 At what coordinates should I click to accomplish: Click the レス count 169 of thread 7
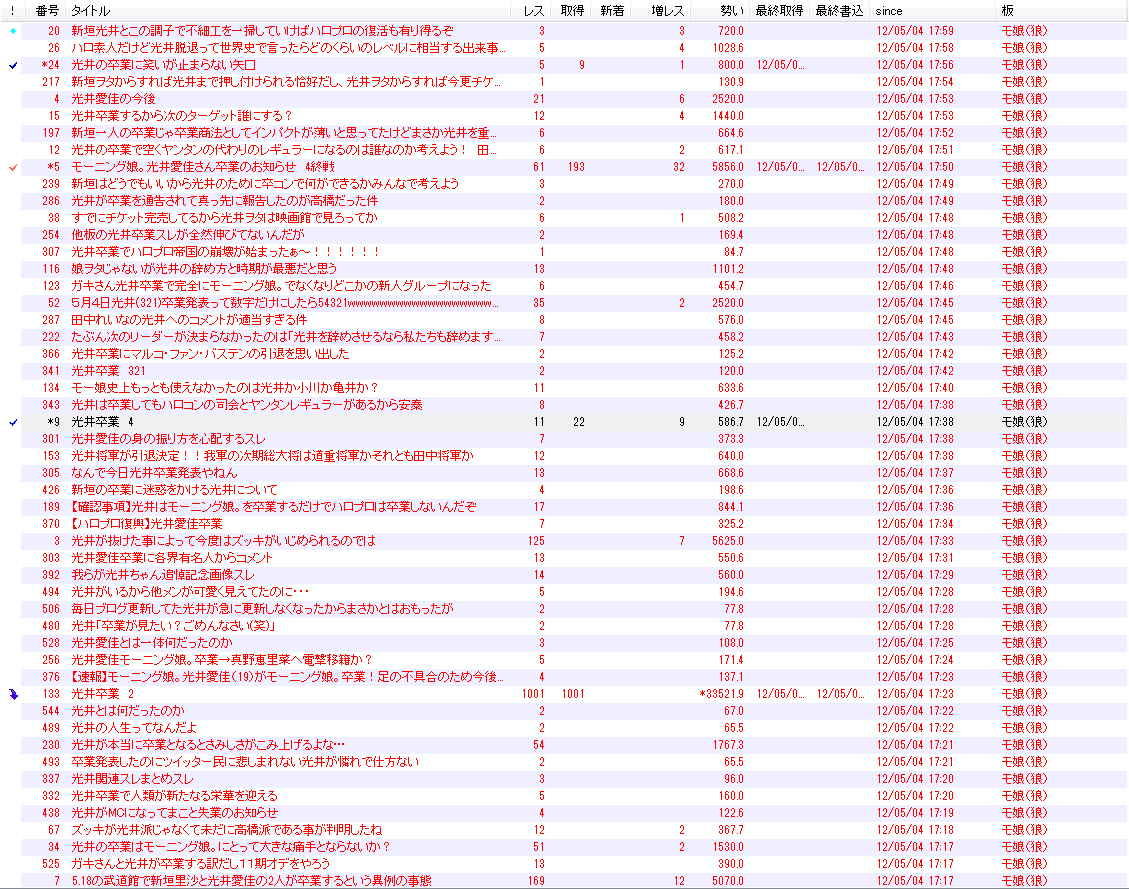pyautogui.click(x=536, y=881)
